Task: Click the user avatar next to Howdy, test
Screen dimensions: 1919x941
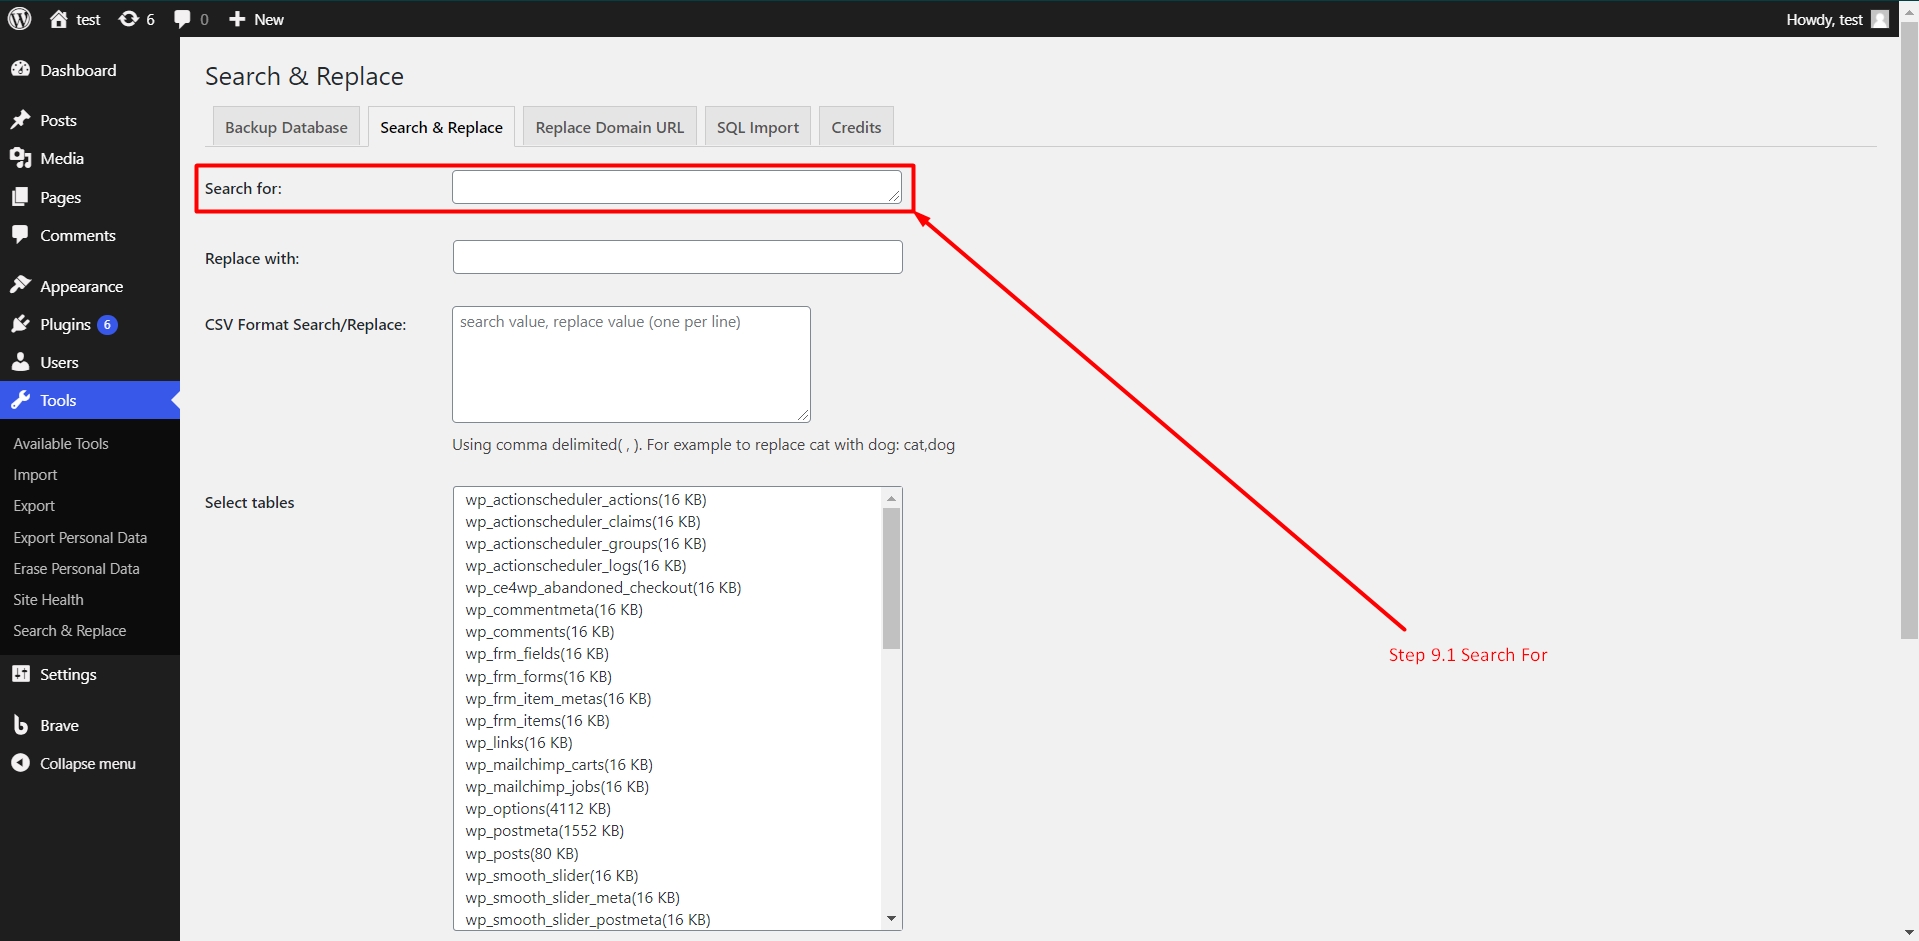Action: (1880, 19)
